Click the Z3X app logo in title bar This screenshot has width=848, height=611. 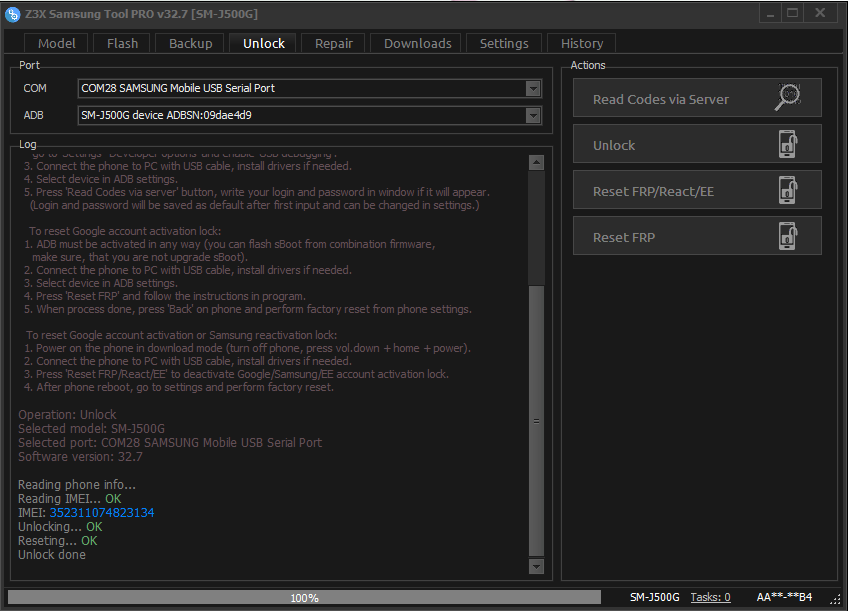click(12, 15)
